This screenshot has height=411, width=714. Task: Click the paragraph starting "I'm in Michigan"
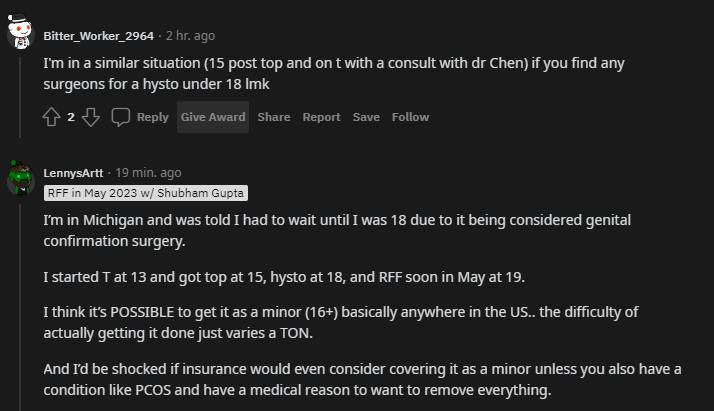[x=337, y=230]
